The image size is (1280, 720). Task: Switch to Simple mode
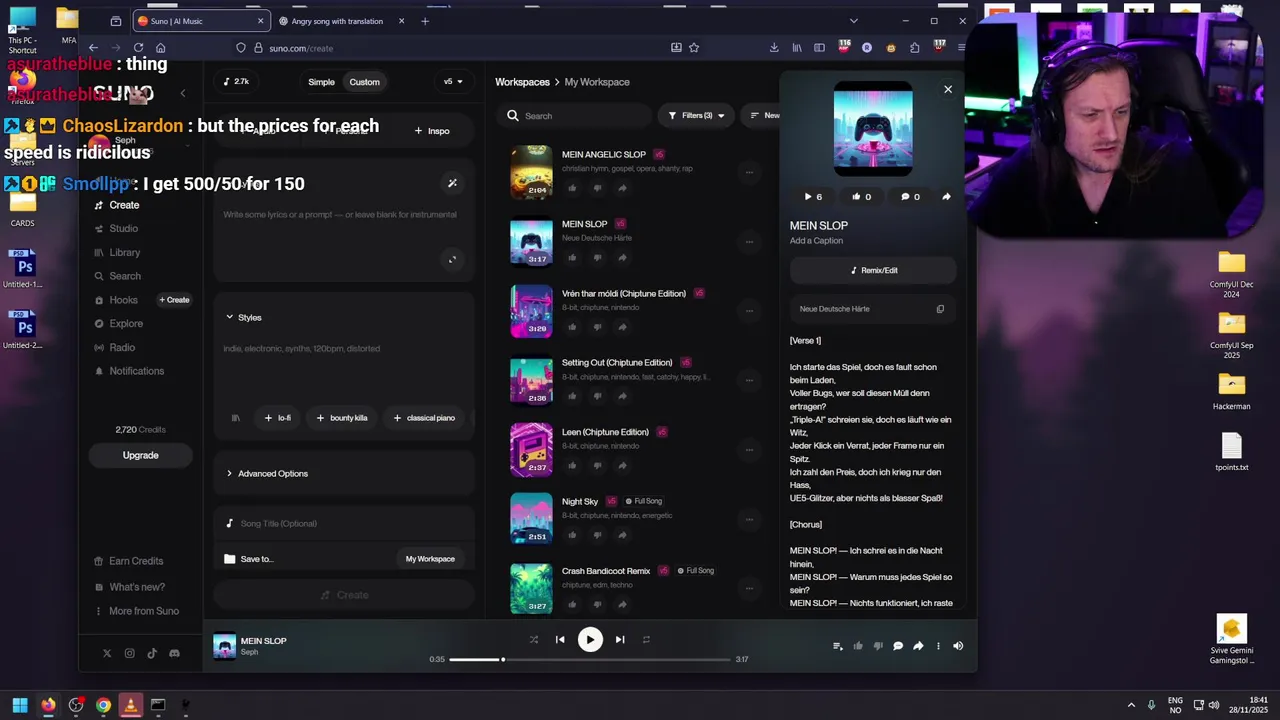(321, 82)
